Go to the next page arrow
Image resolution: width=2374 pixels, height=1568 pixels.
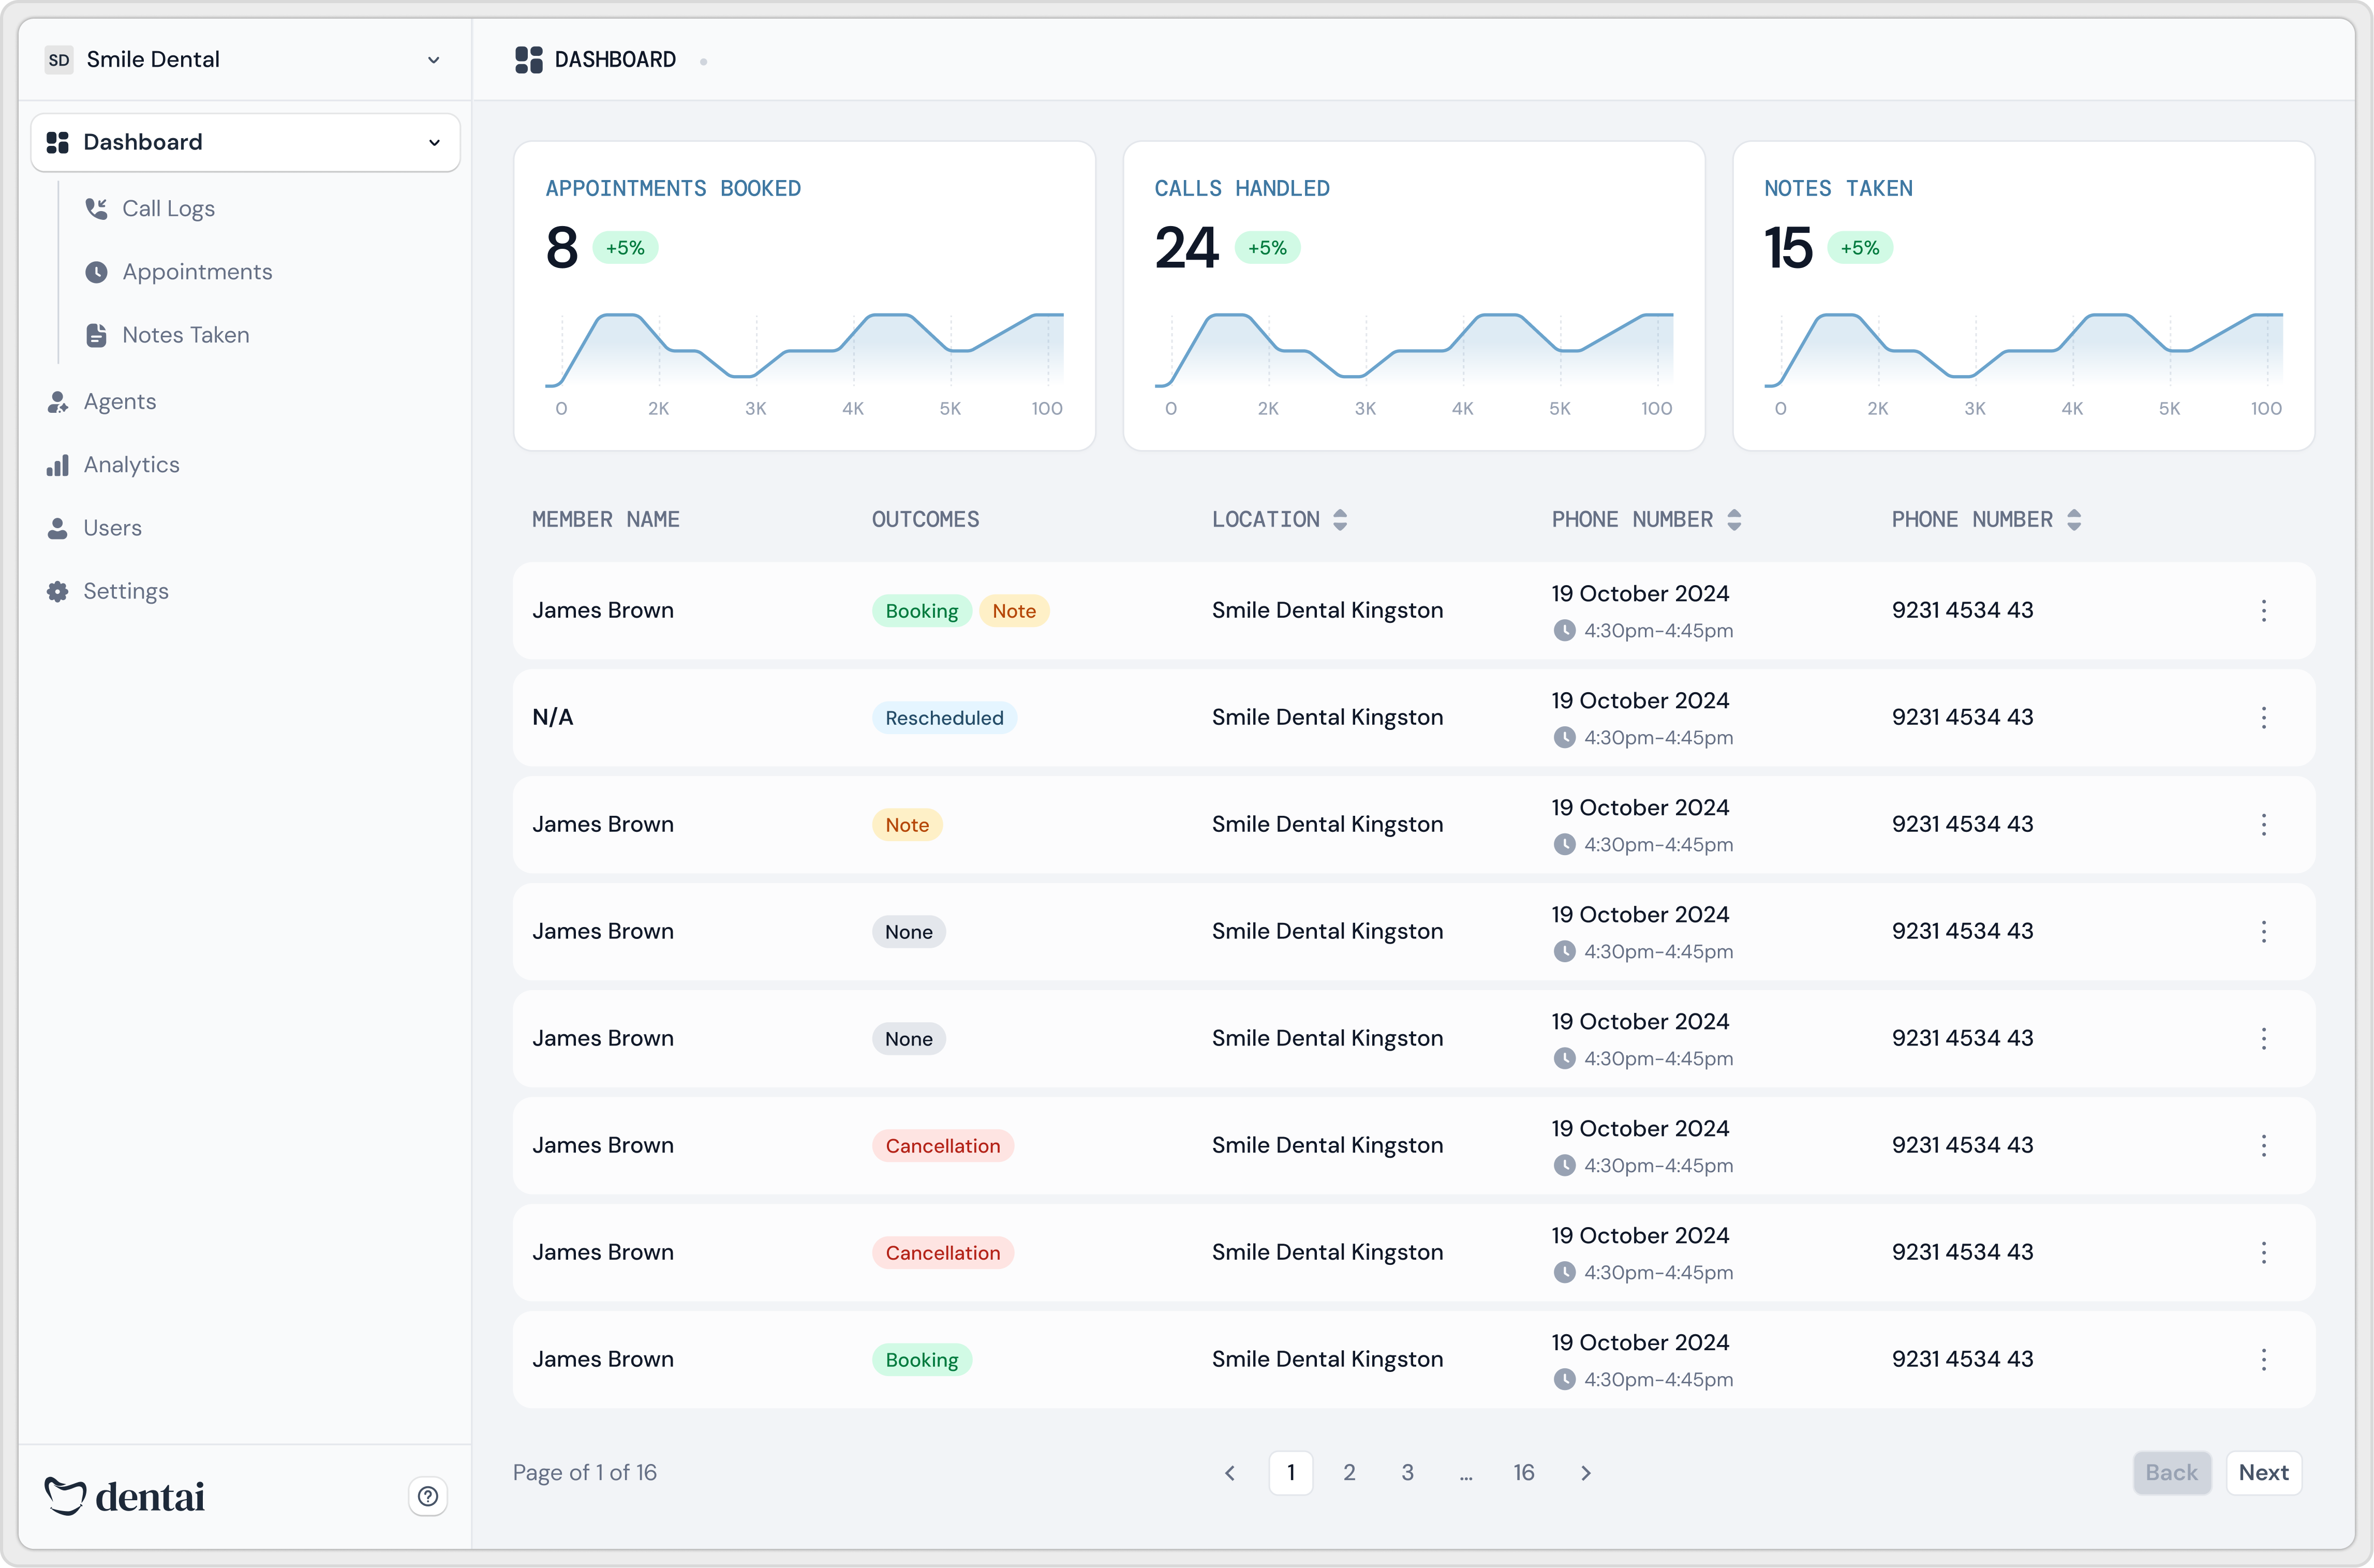point(1586,1473)
